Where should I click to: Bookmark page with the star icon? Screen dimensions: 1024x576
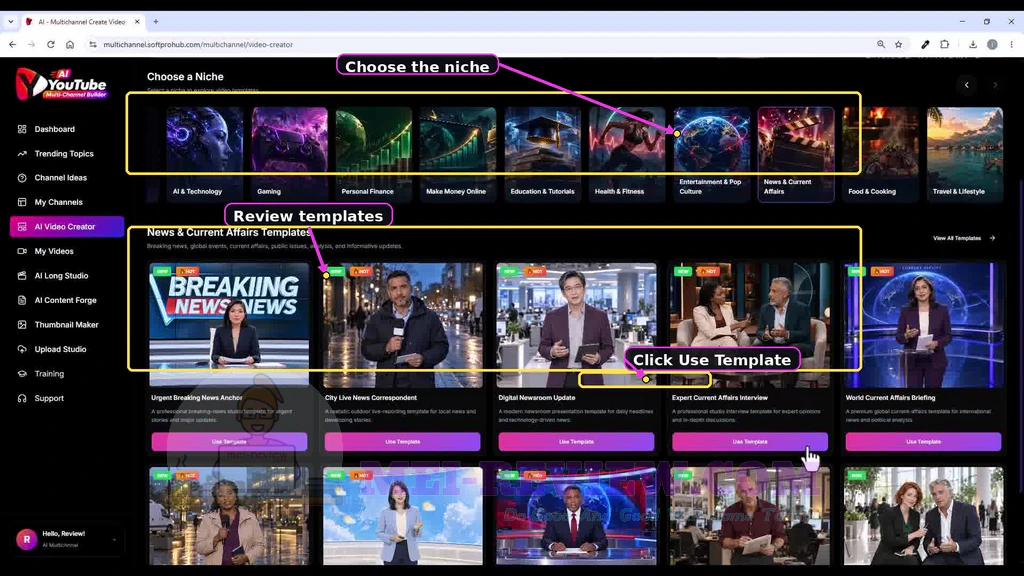[x=899, y=44]
